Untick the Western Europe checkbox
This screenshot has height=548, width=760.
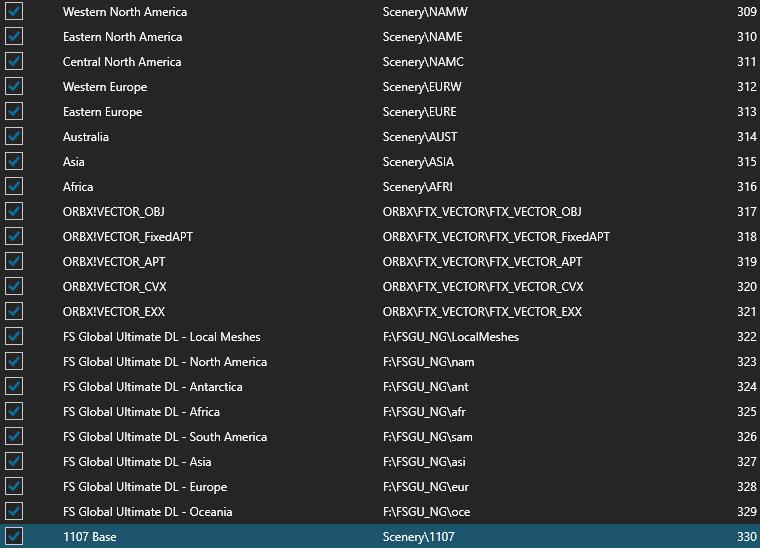14,87
